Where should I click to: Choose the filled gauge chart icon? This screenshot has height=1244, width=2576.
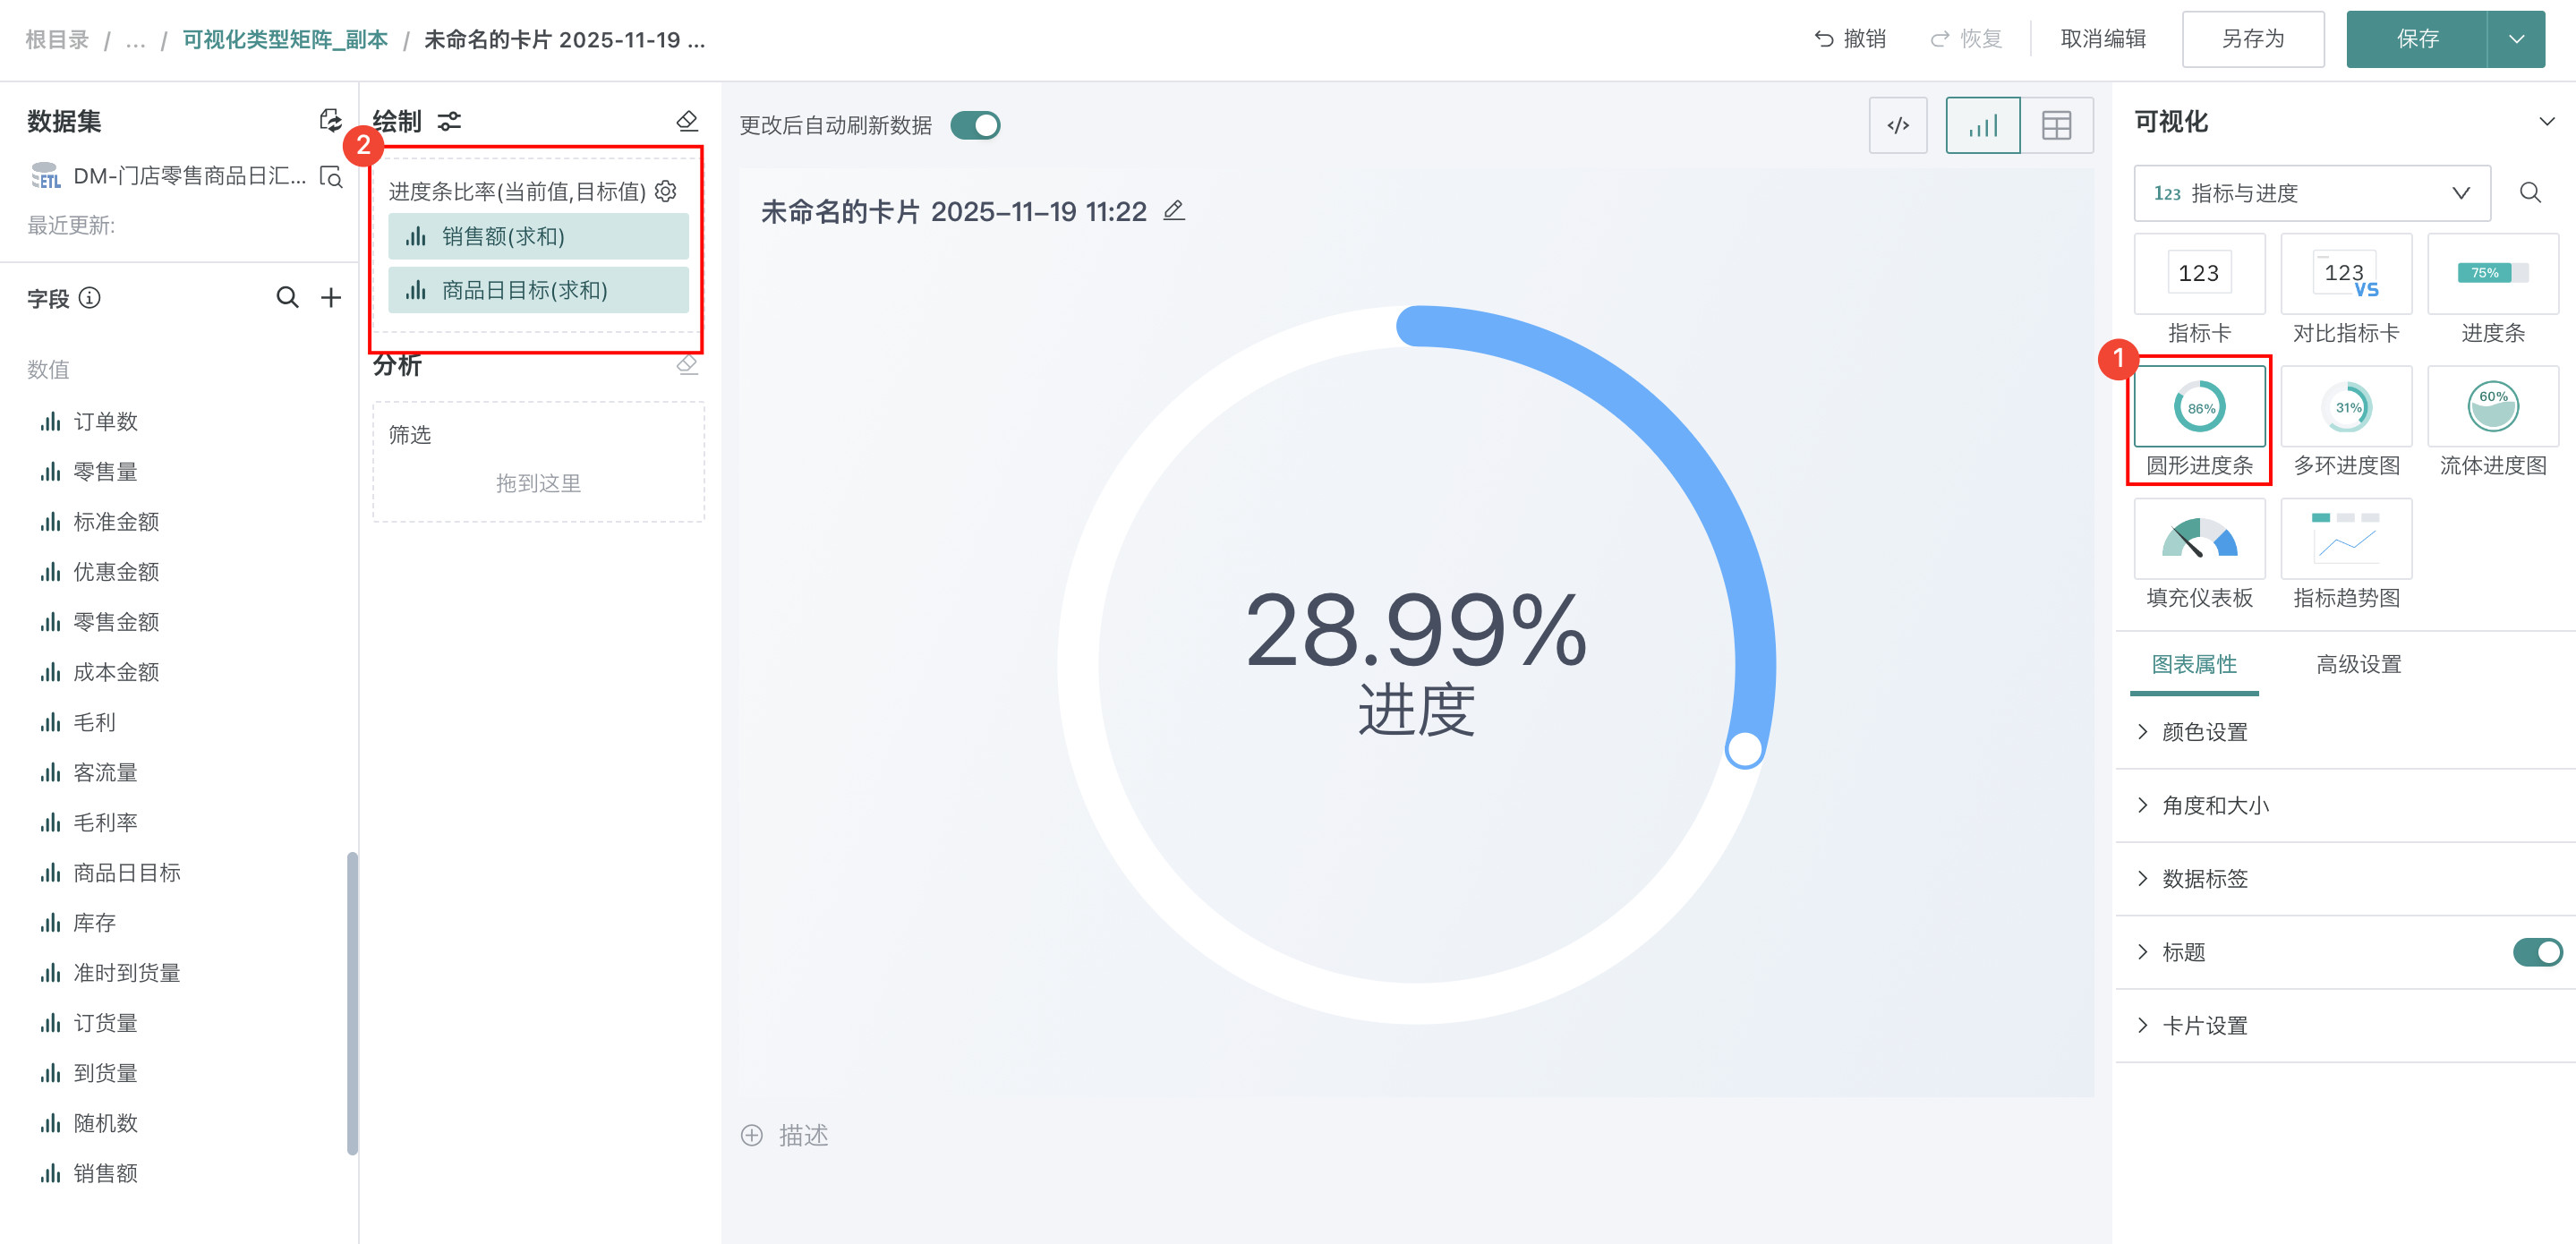tap(2199, 540)
